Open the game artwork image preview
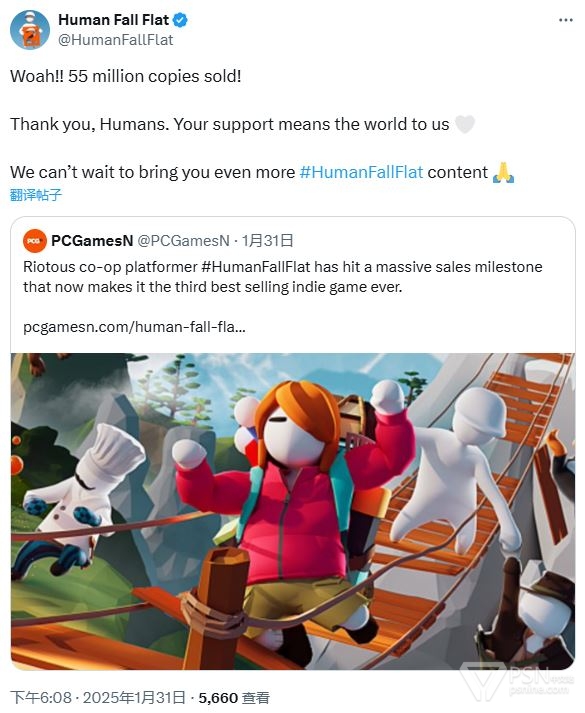This screenshot has height=713, width=585. coord(293,511)
